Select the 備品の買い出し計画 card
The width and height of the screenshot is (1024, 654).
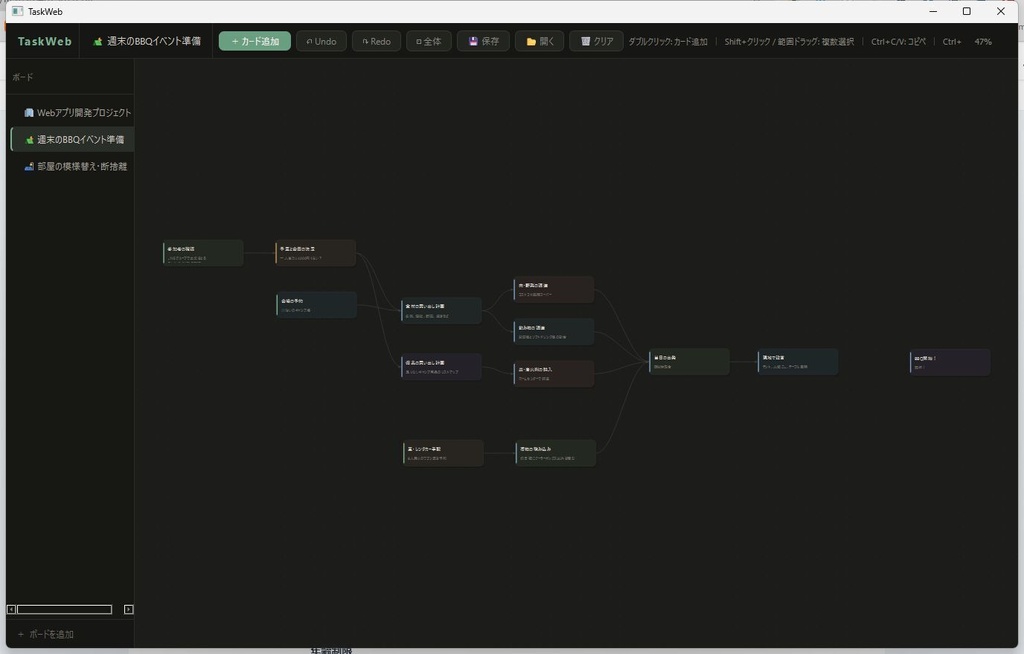(441, 367)
